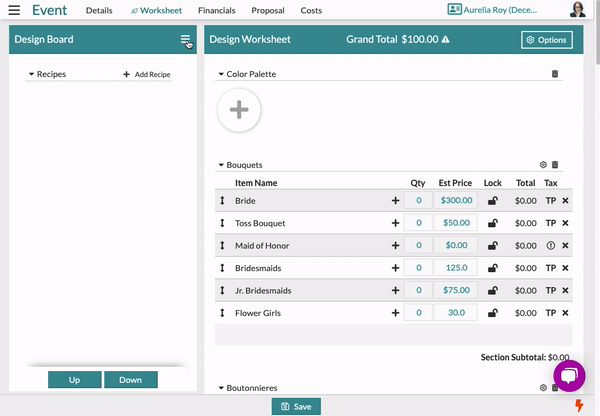The image size is (600, 416).
Task: Toggle price lock for Bride
Action: [493, 201]
